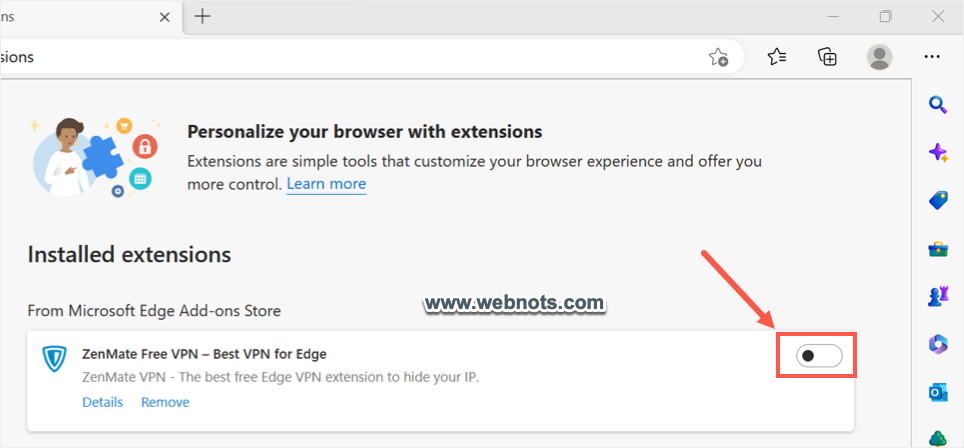Image resolution: width=964 pixels, height=448 pixels.
Task: Open Tools briefcase in sidebar
Action: pos(938,248)
